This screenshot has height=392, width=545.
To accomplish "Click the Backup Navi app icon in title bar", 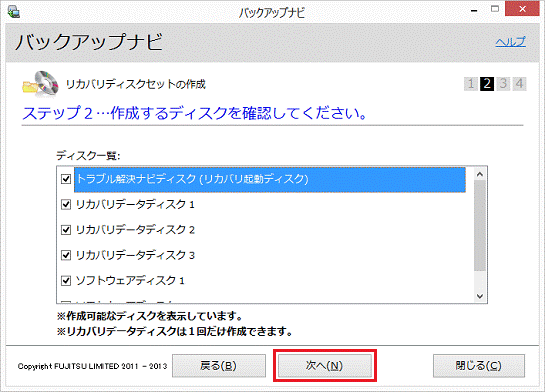I will [x=14, y=11].
